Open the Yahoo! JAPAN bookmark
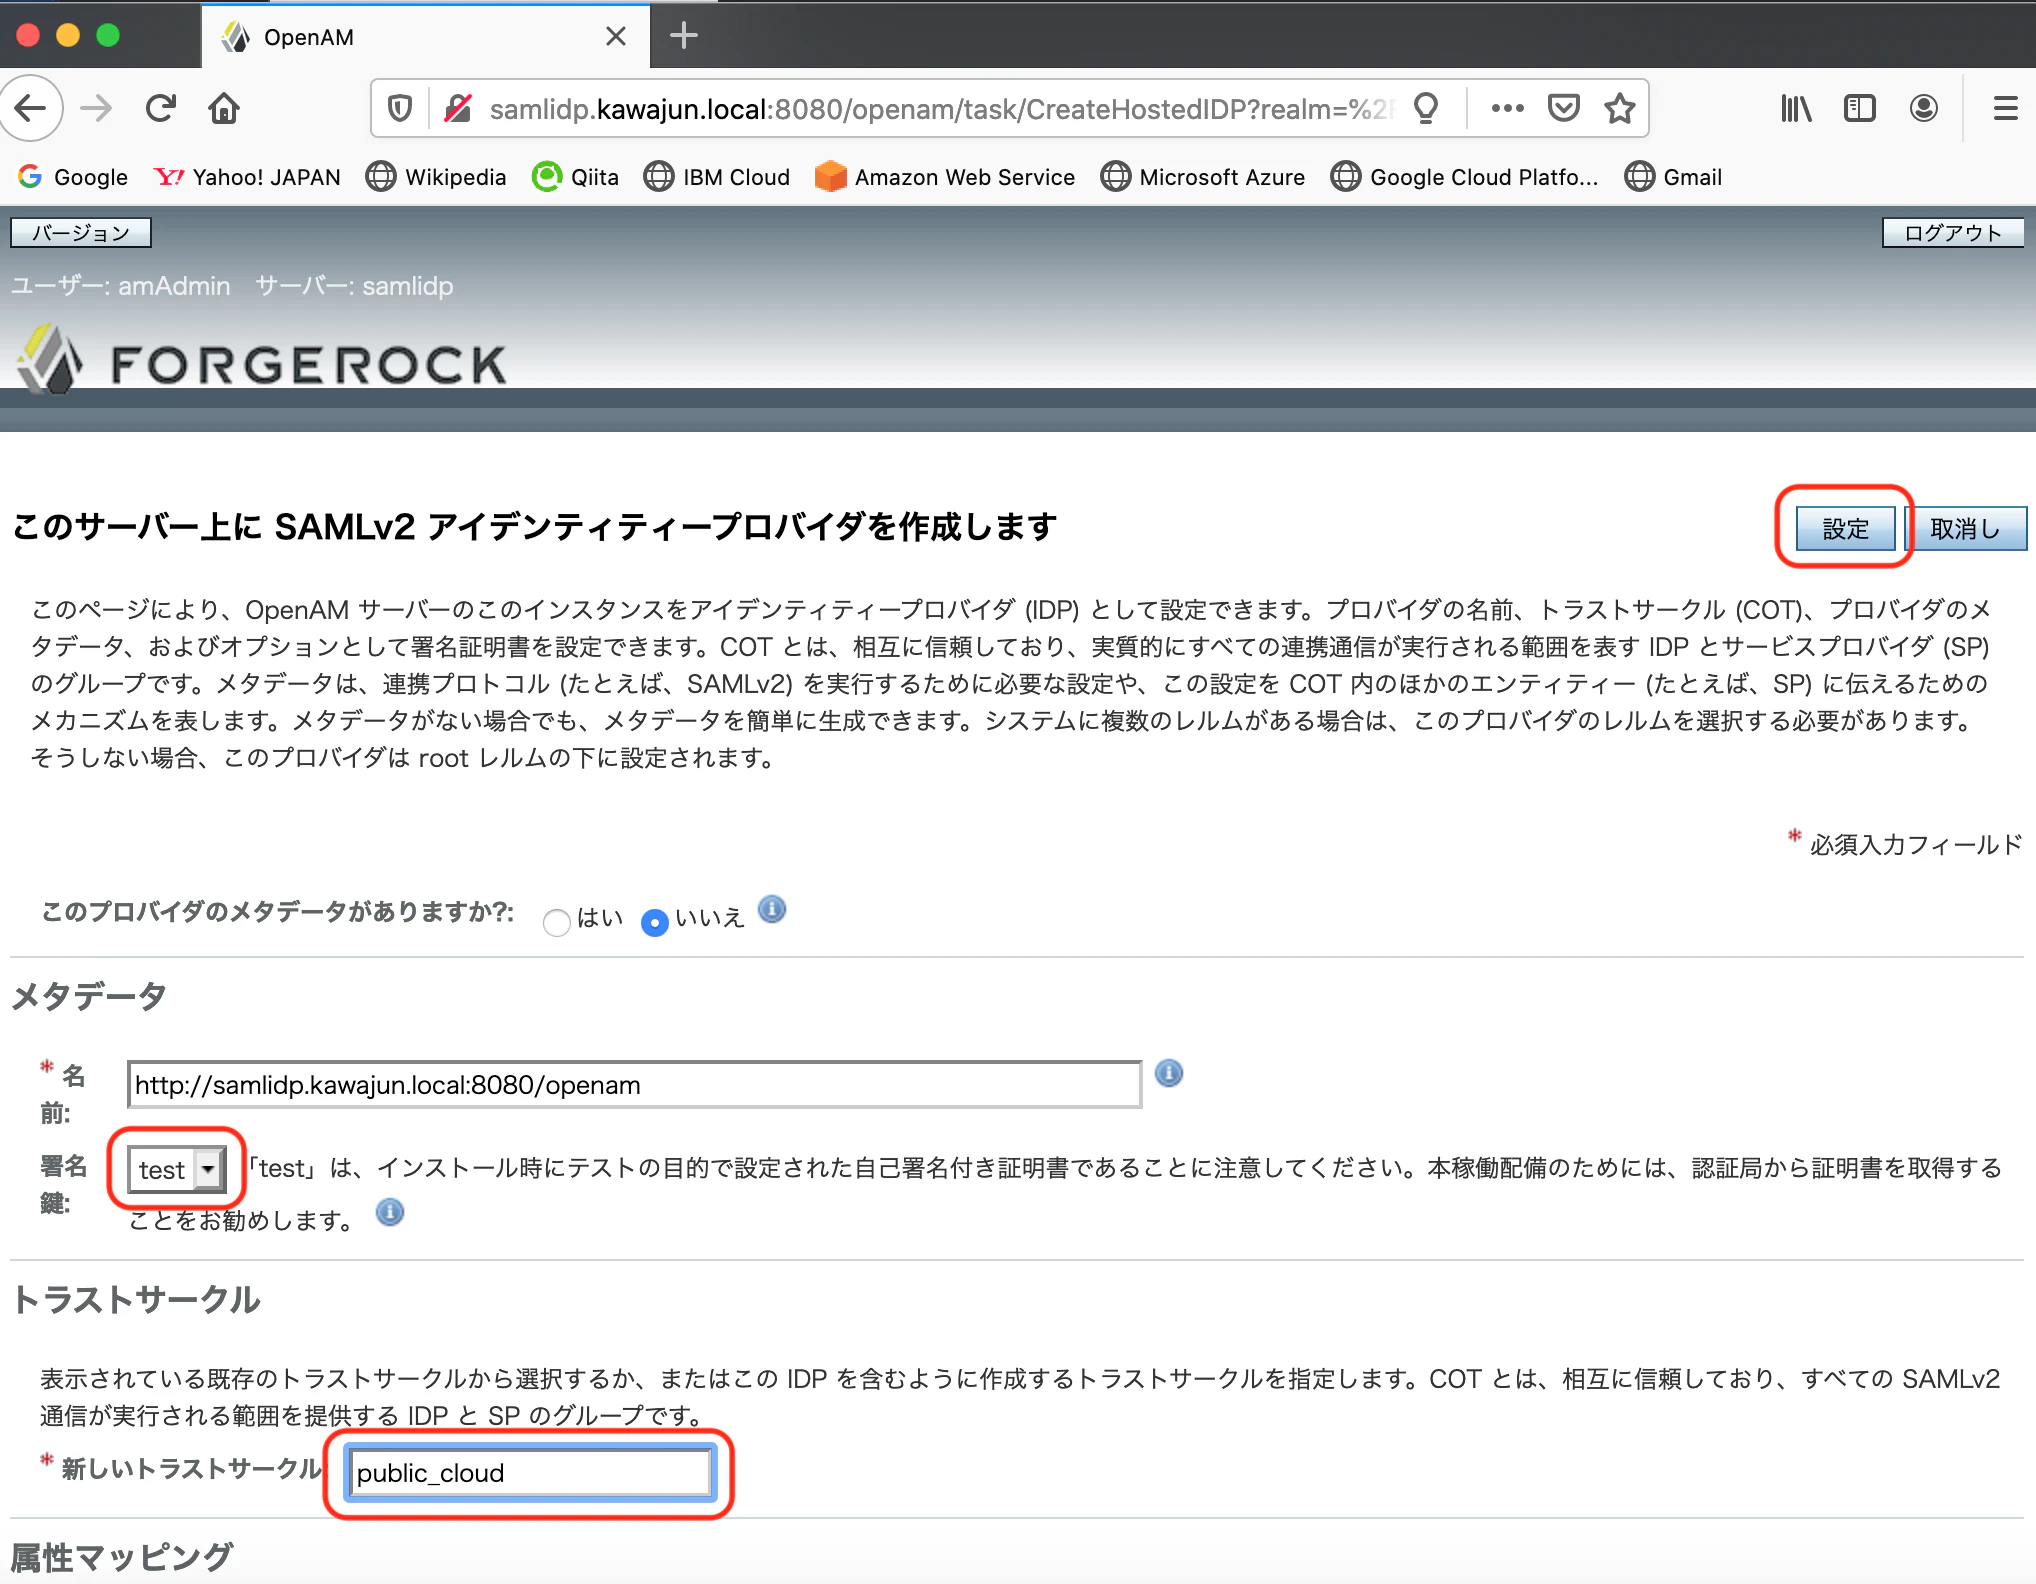This screenshot has height=1584, width=2036. pos(247,177)
